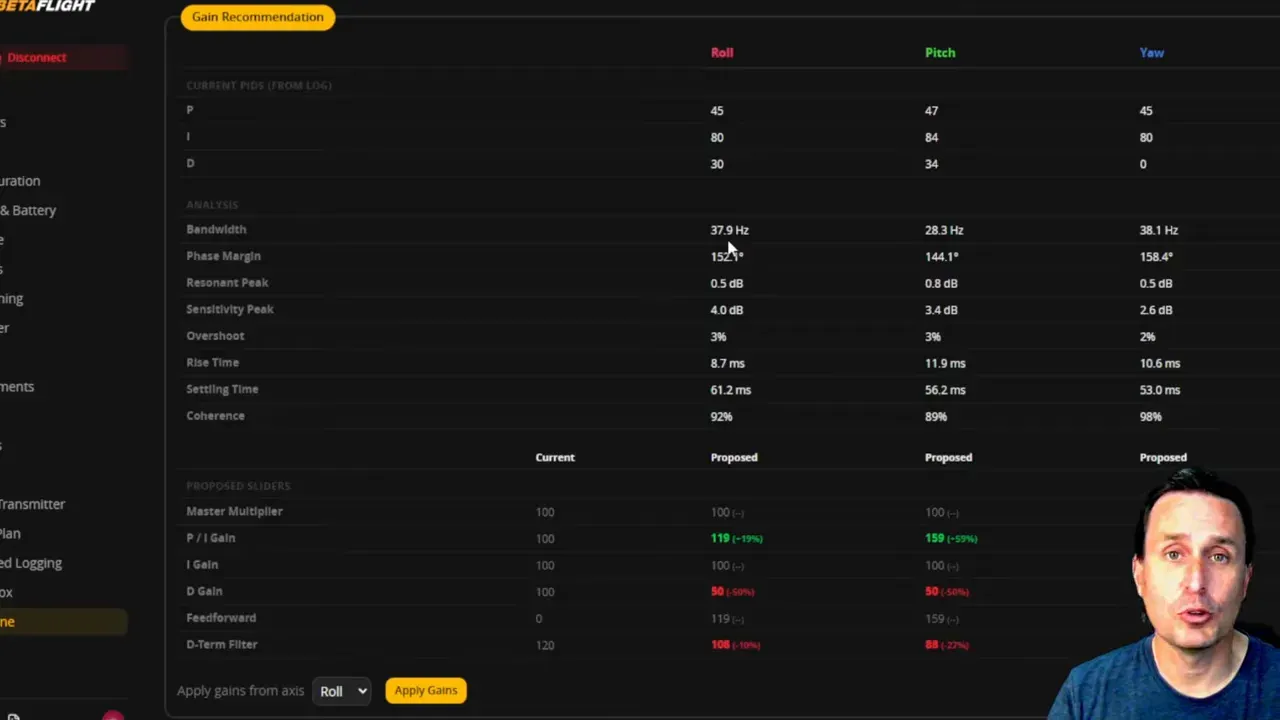Open the Configuration sidebar item
The height and width of the screenshot is (720, 1280).
pos(22,181)
